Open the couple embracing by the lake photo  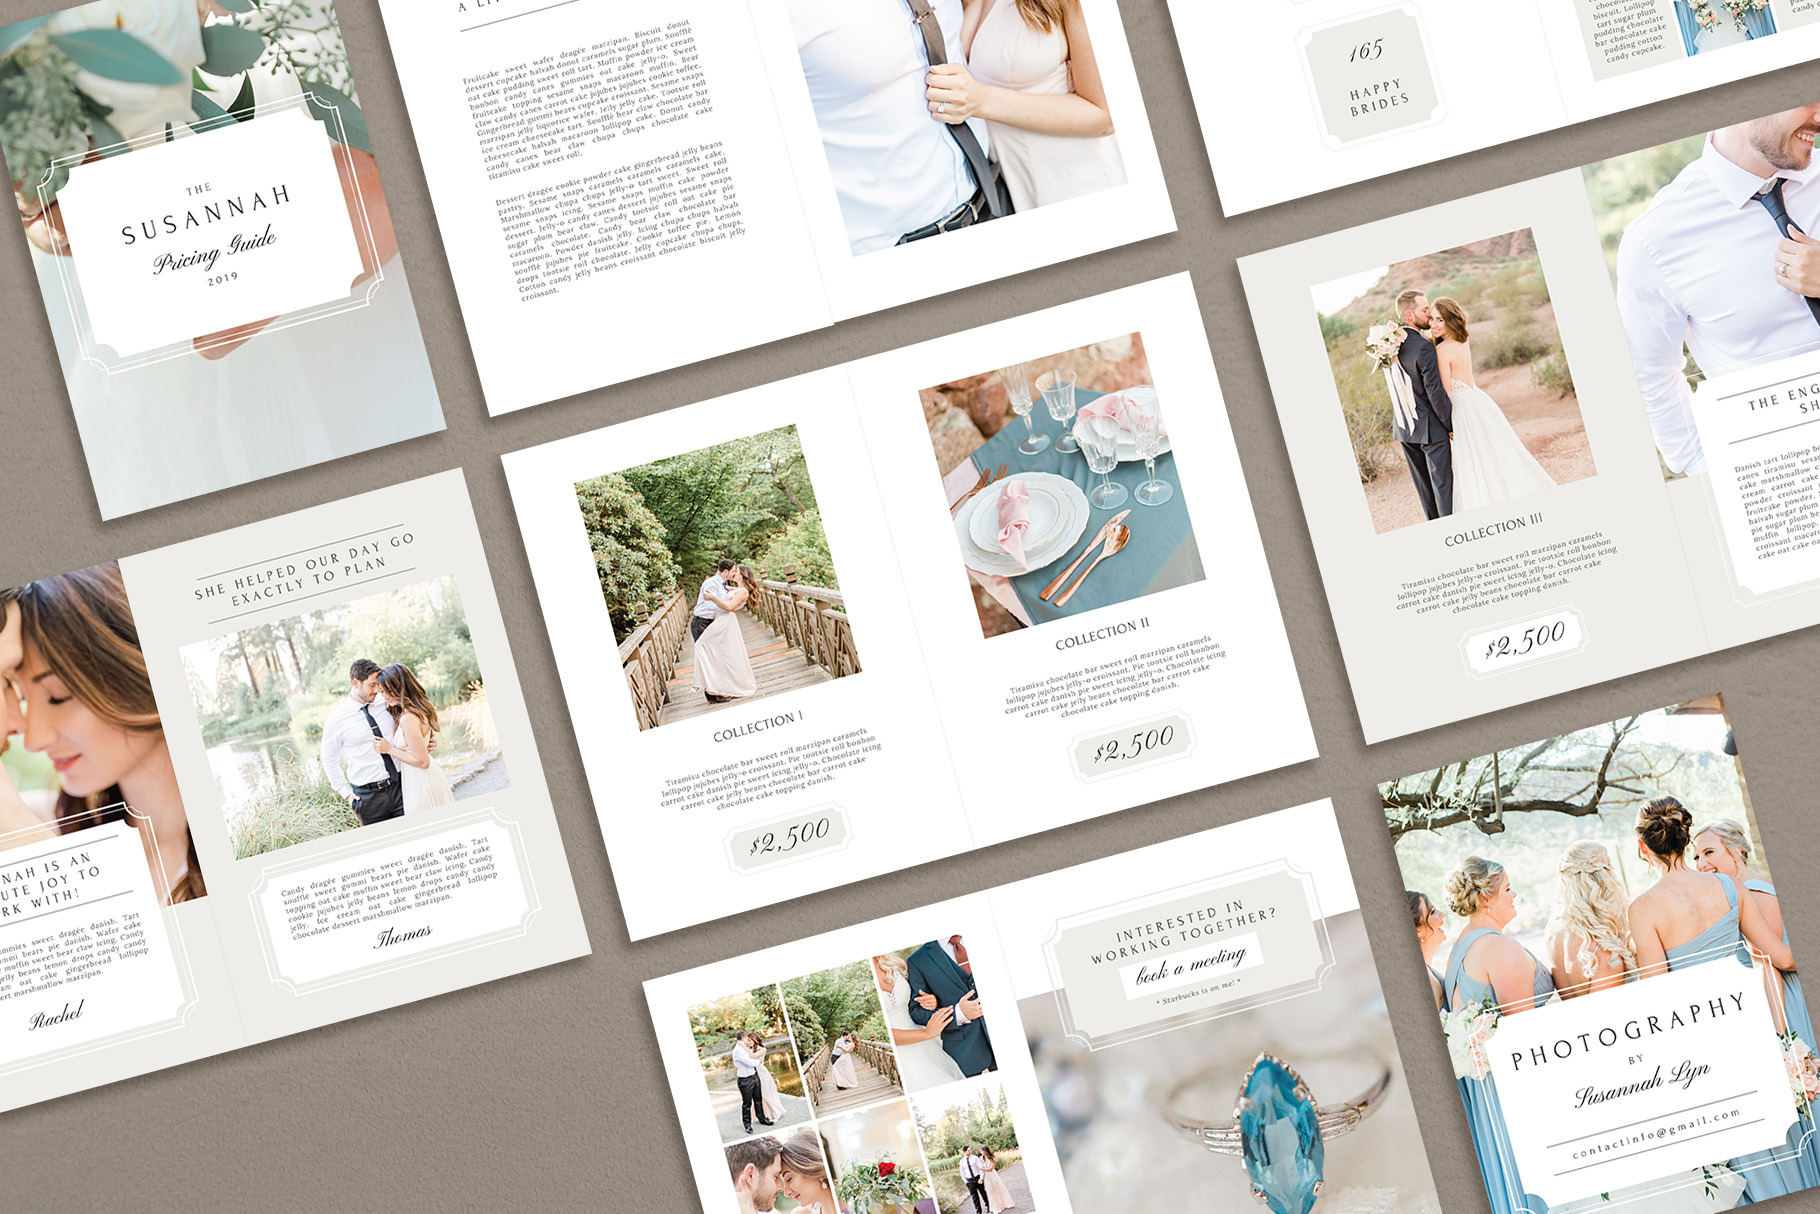pyautogui.click(x=343, y=717)
